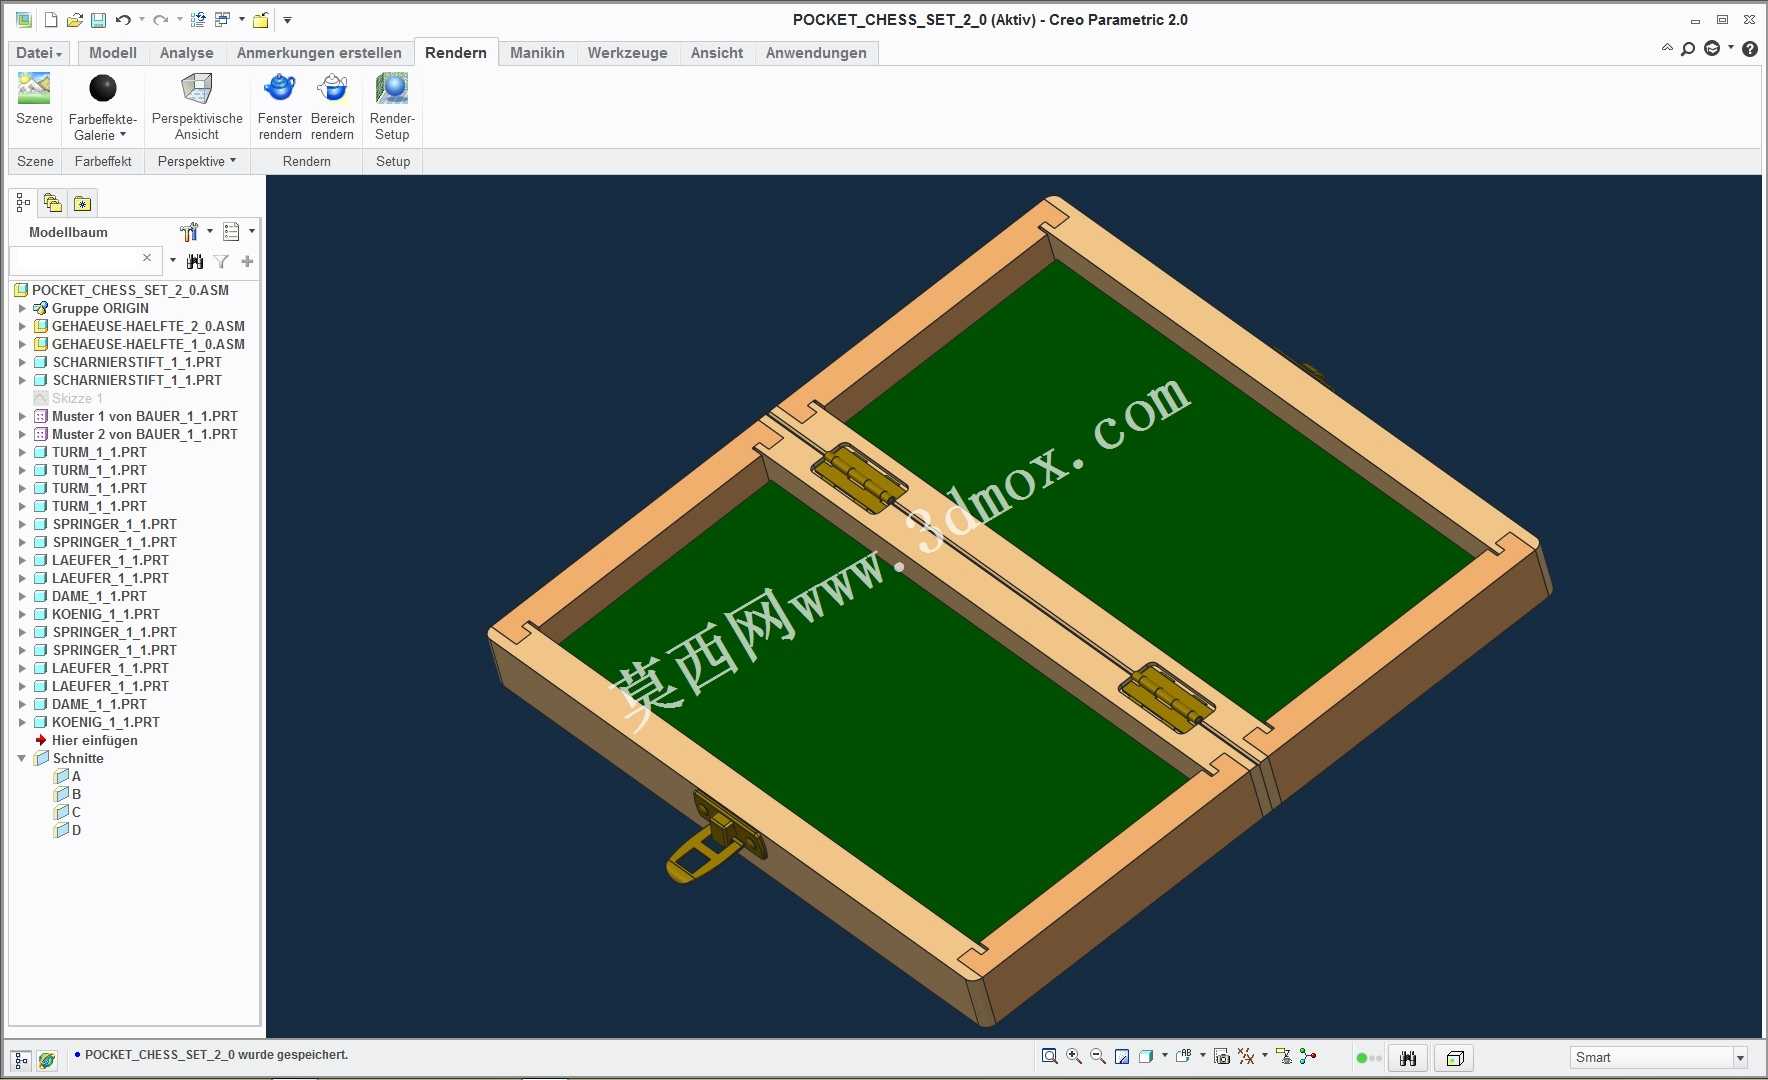Open the display style cube icon
Viewport: 1768px width, 1080px height.
(1147, 1056)
